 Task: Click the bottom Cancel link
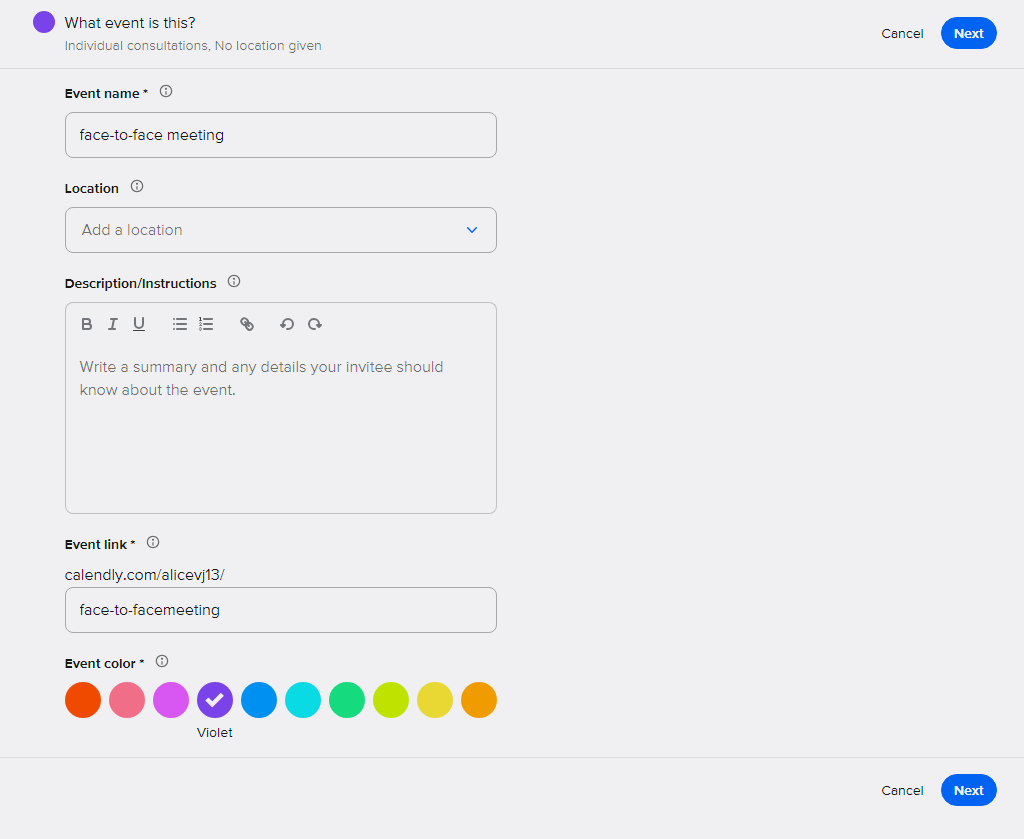point(902,791)
